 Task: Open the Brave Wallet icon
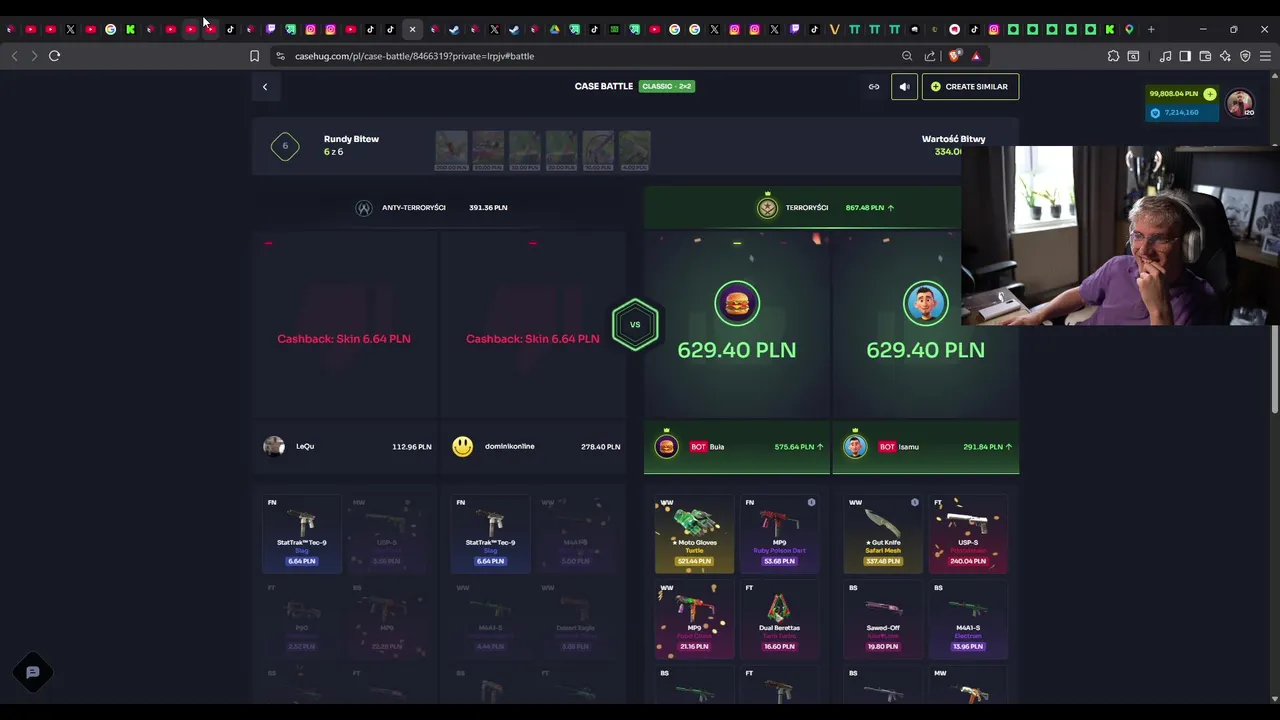pyautogui.click(x=1205, y=56)
